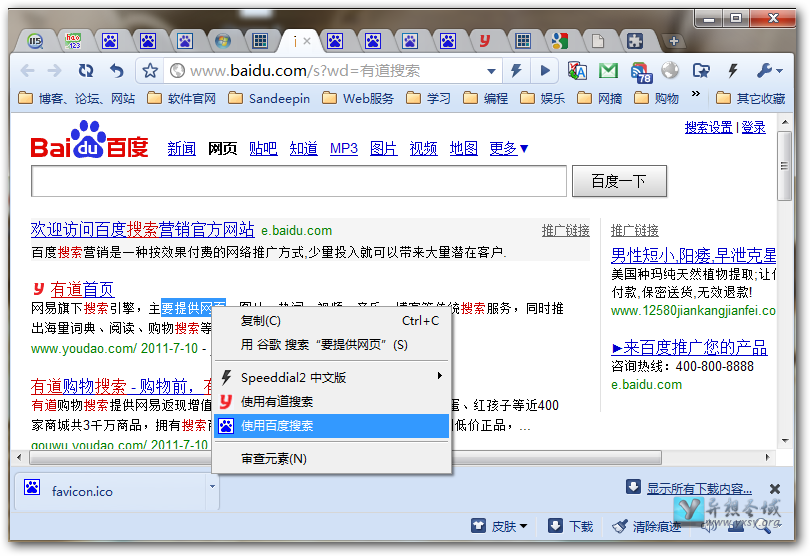Click the Baidu search input field
Screen dimensions: 810x556
(299, 182)
